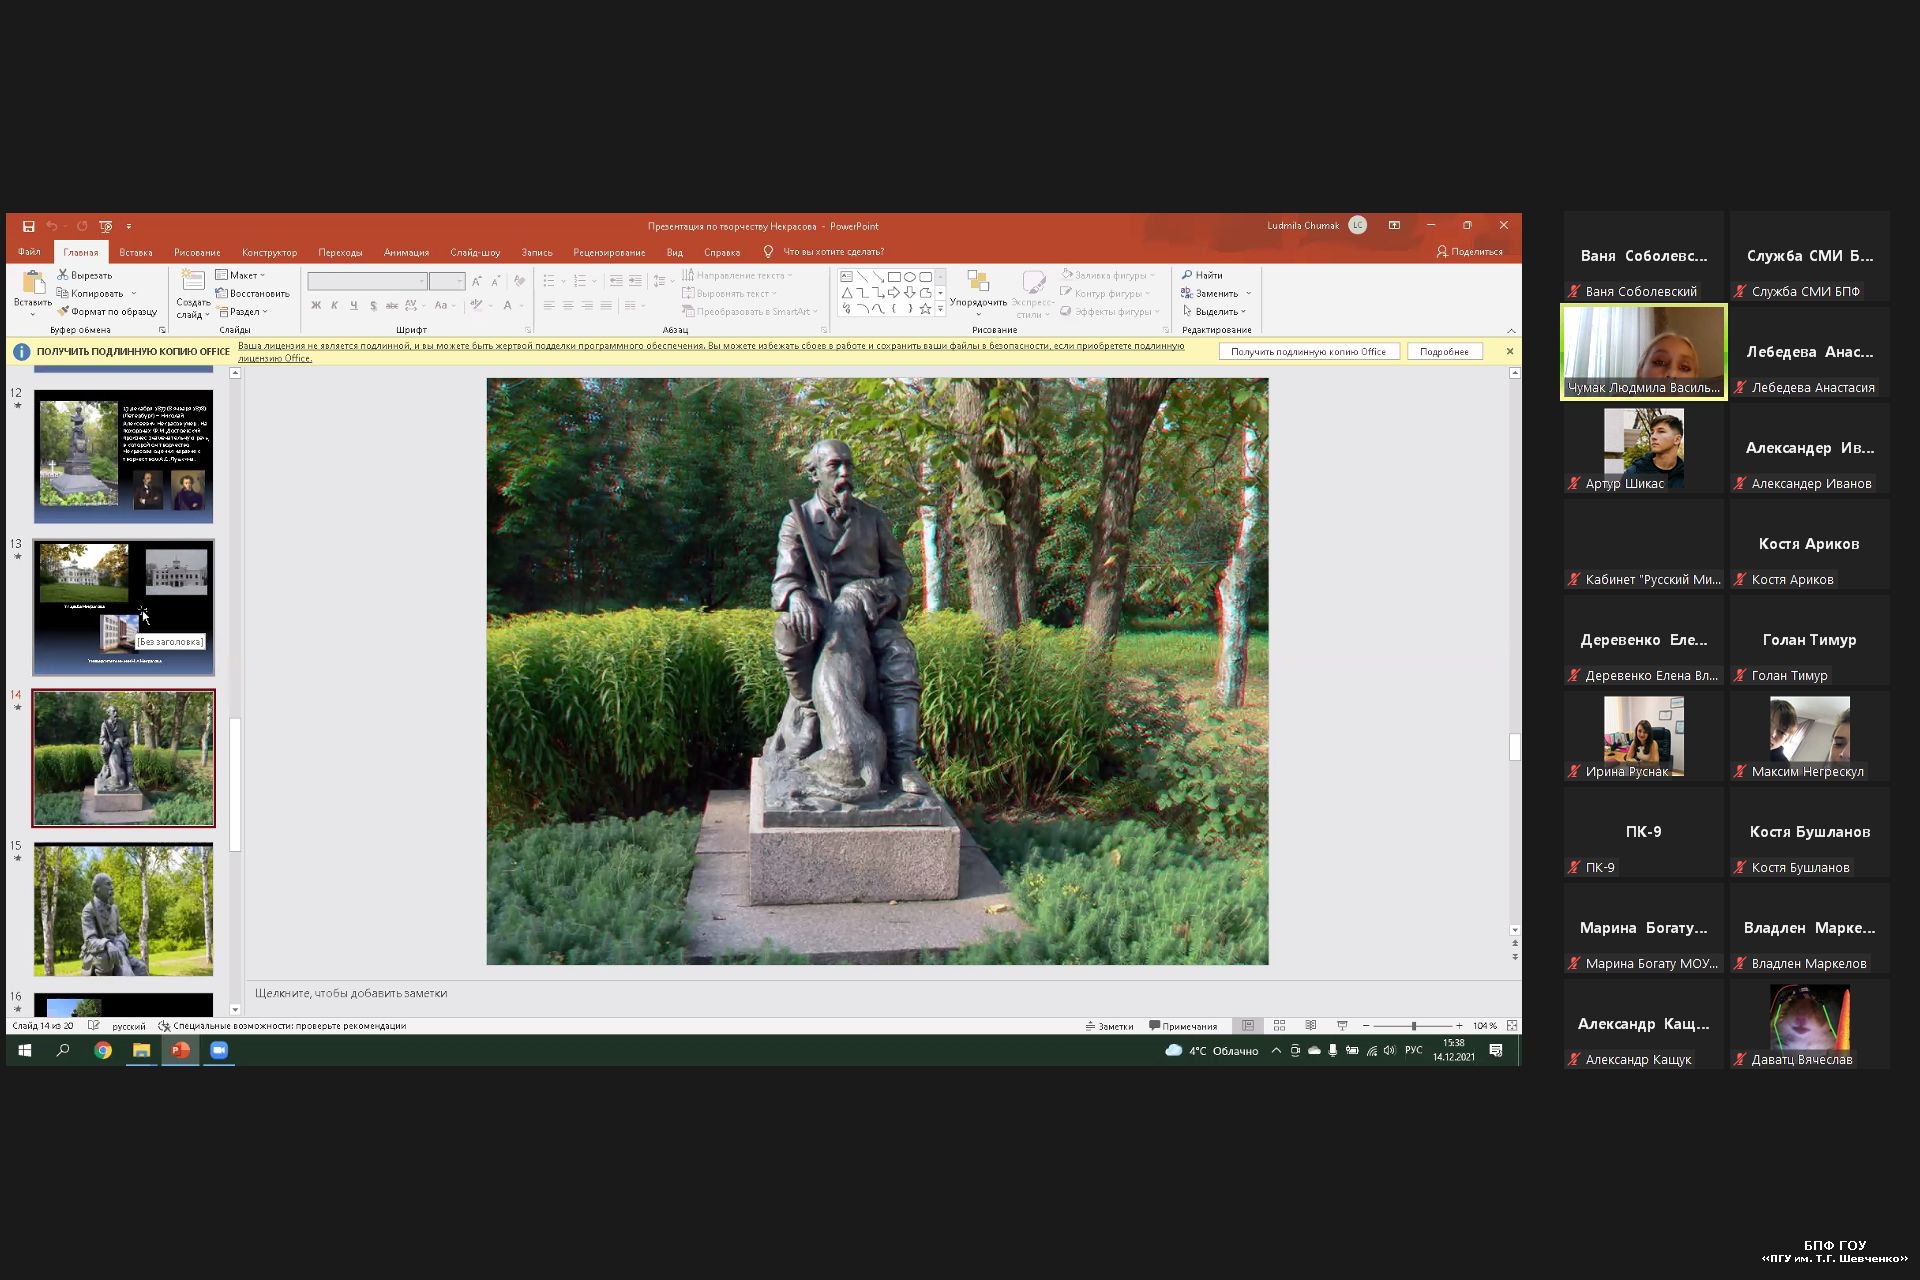Click the Создать слайд icon
Image resolution: width=1920 pixels, height=1280 pixels.
[x=193, y=282]
